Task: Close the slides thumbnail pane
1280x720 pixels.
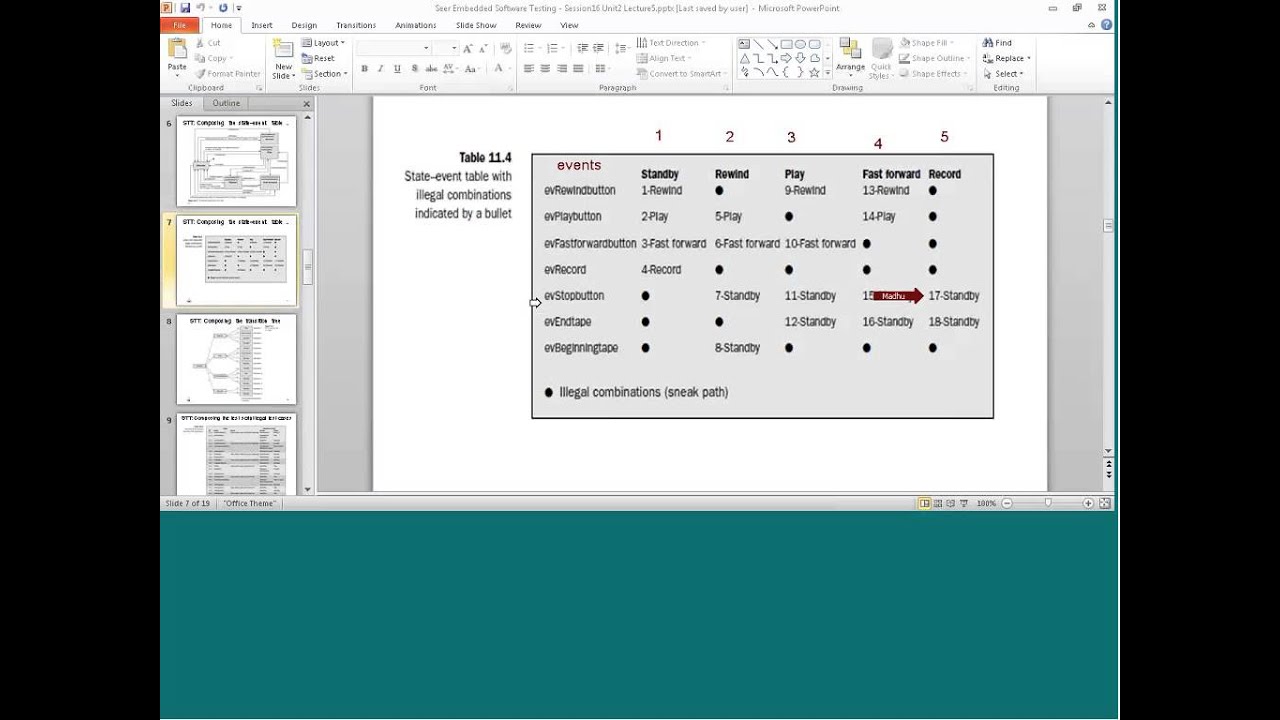Action: 306,104
